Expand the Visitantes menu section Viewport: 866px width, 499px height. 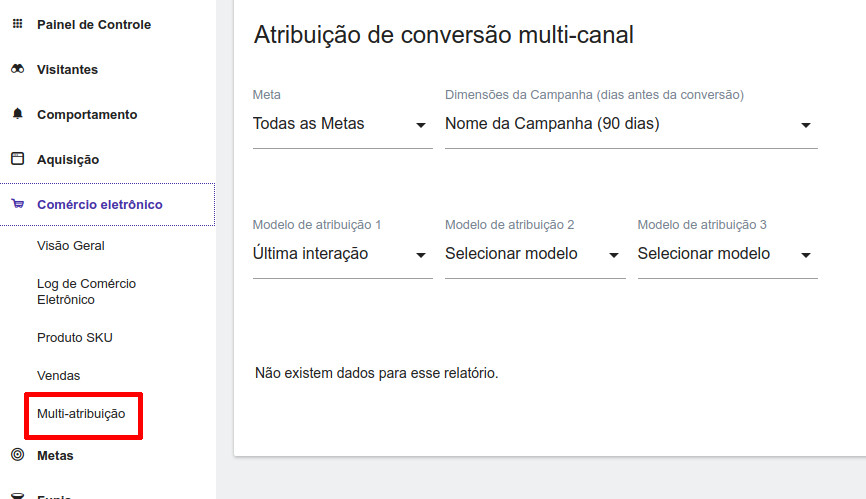pos(67,69)
